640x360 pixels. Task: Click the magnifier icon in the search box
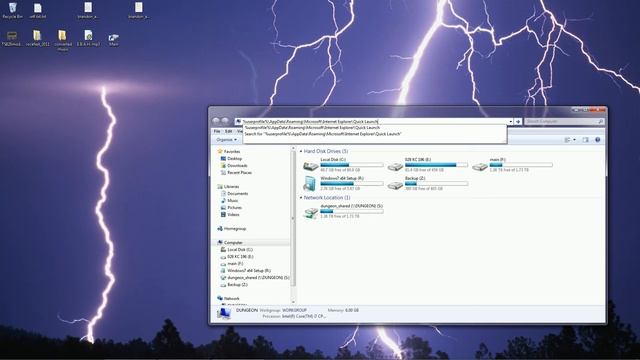(x=600, y=122)
